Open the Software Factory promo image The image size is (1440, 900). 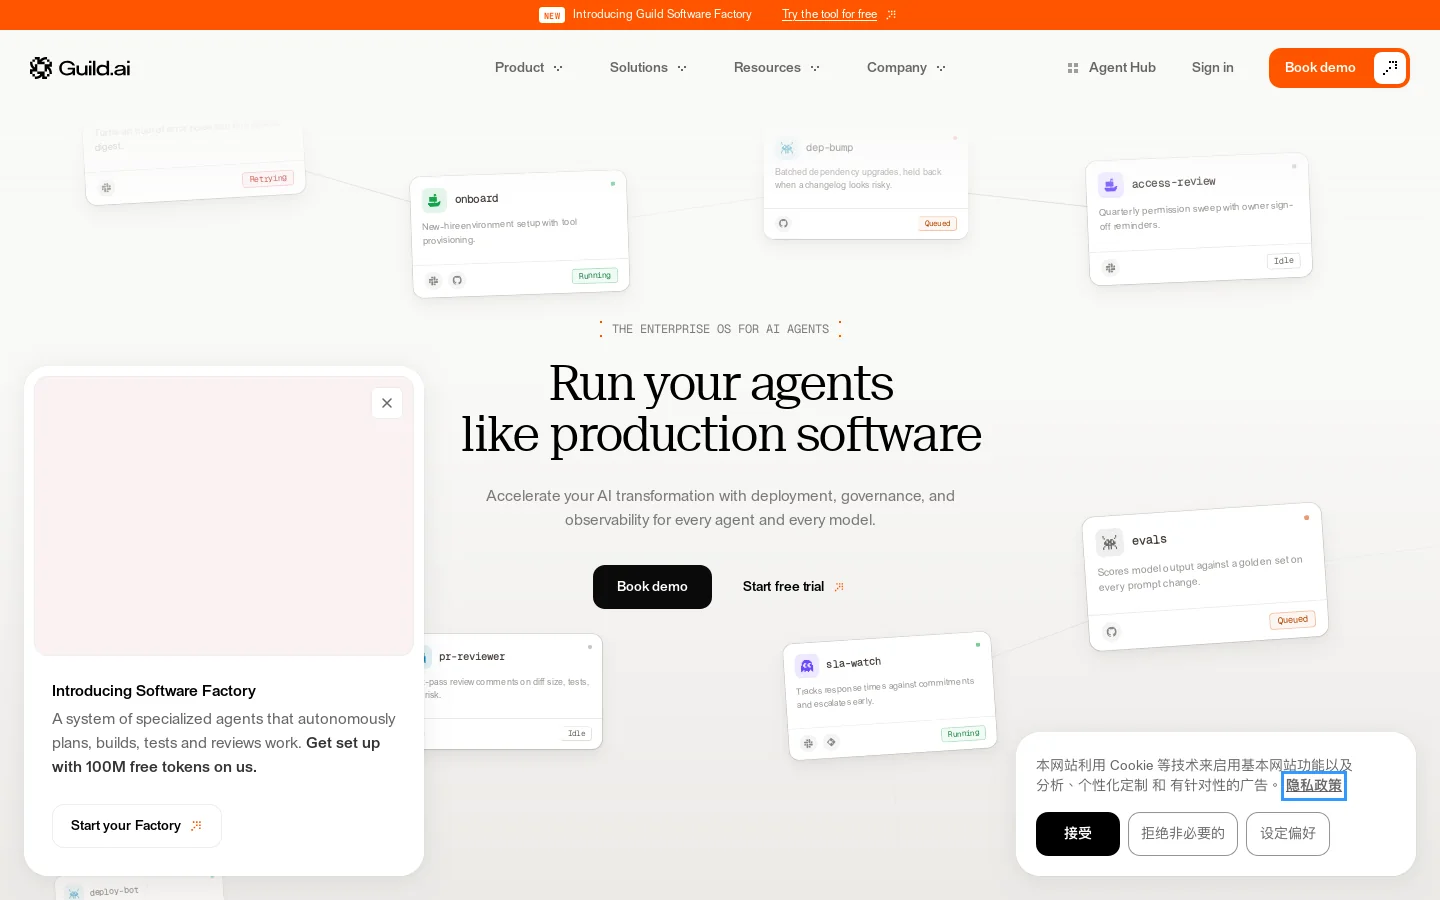coord(224,516)
